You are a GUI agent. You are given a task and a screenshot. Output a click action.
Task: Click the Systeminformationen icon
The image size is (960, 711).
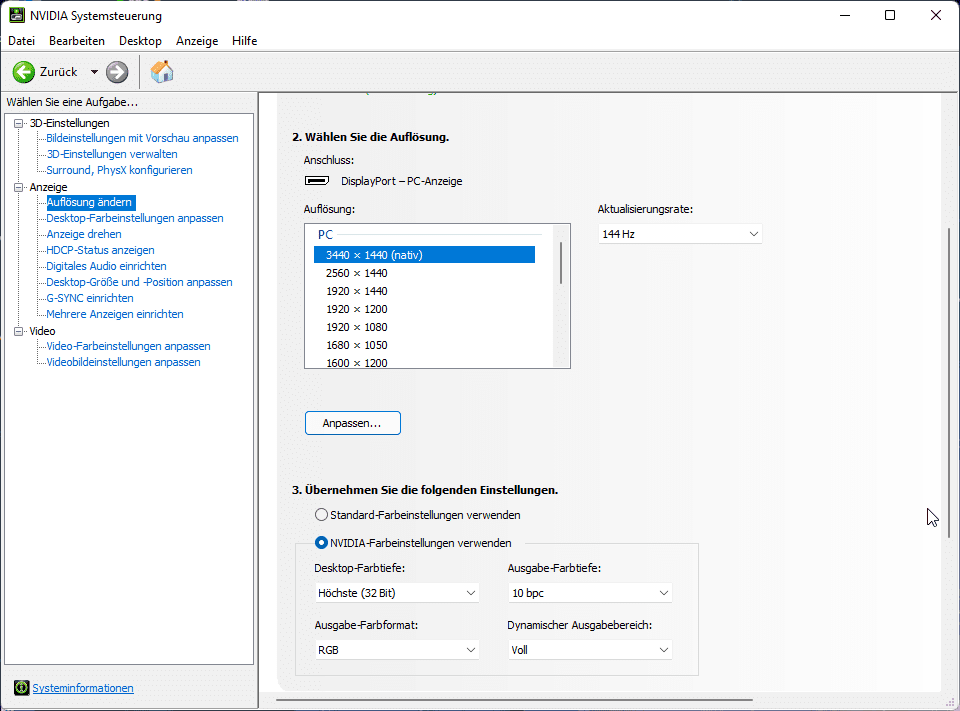[21, 688]
